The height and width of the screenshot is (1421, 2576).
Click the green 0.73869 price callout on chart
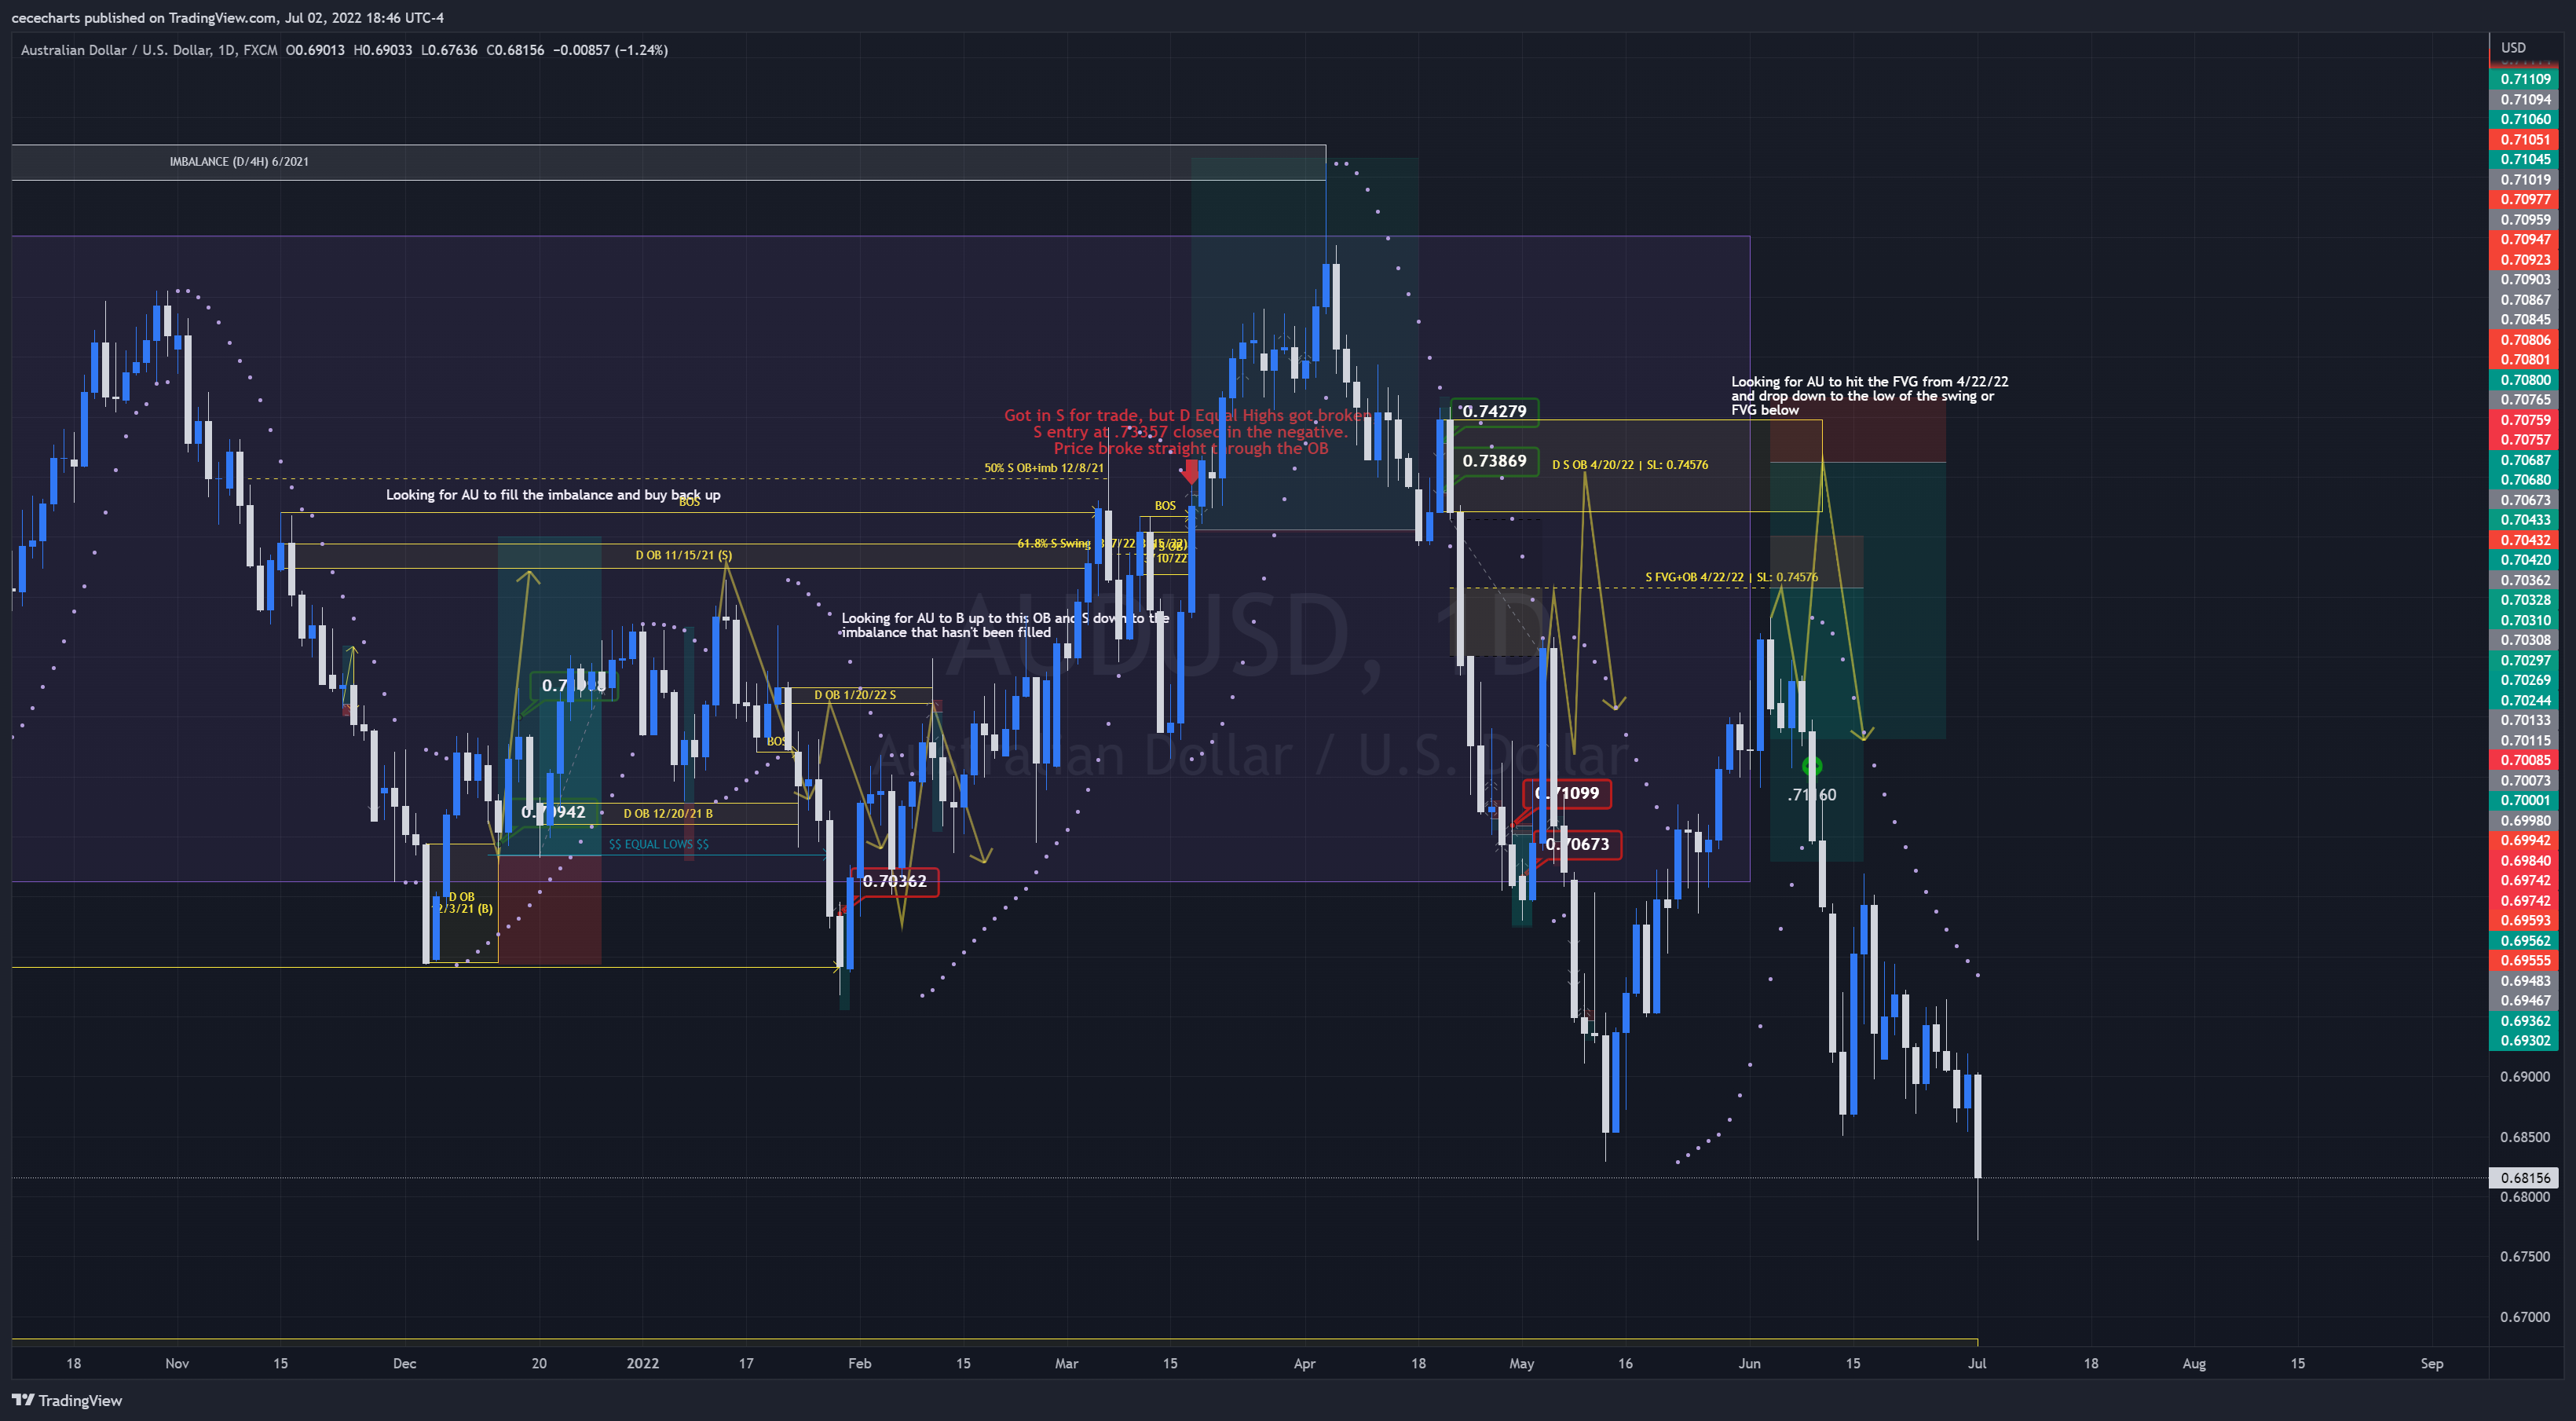(x=1494, y=460)
